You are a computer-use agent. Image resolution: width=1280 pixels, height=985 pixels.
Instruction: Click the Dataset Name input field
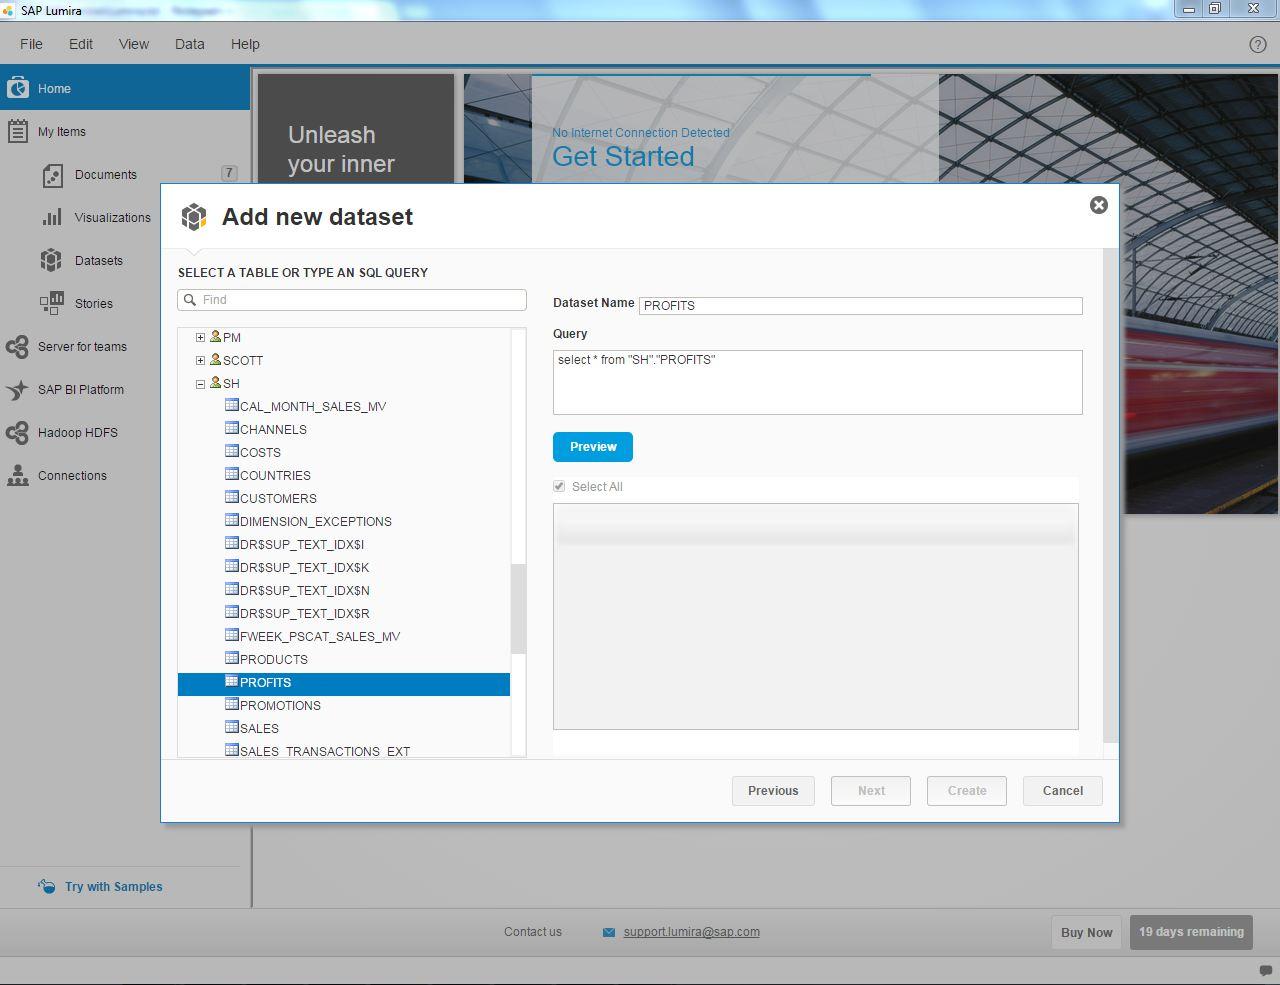pyautogui.click(x=860, y=306)
